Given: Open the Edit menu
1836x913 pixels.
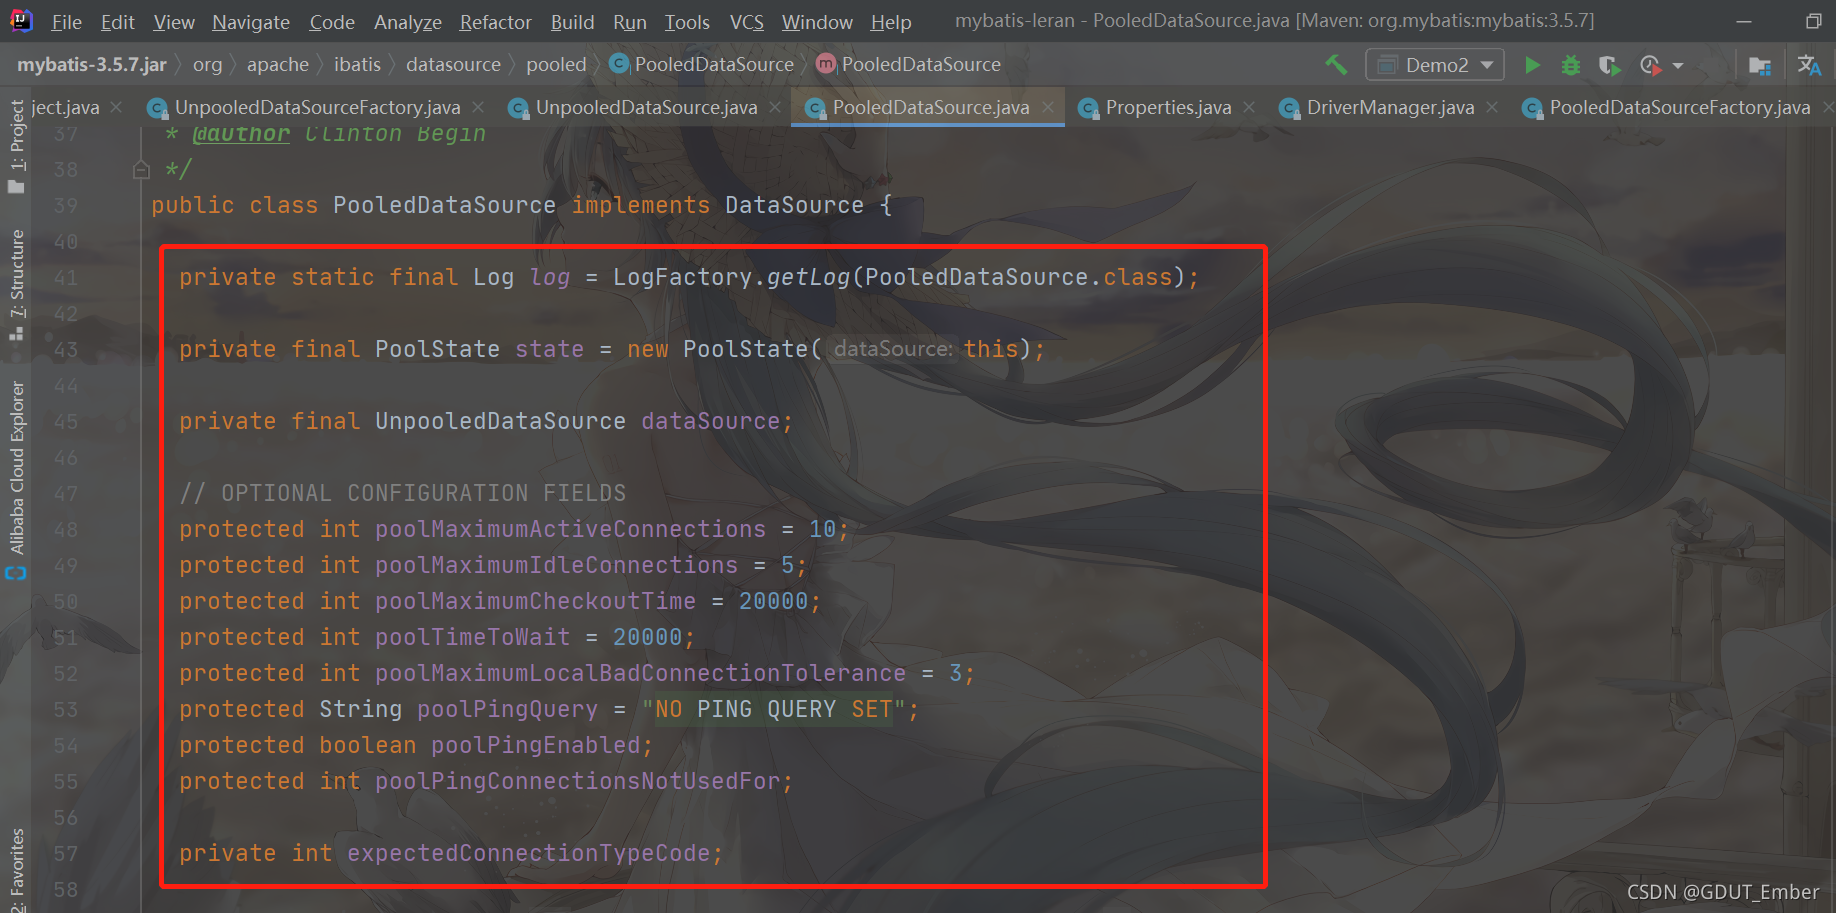Looking at the screenshot, I should 118,22.
